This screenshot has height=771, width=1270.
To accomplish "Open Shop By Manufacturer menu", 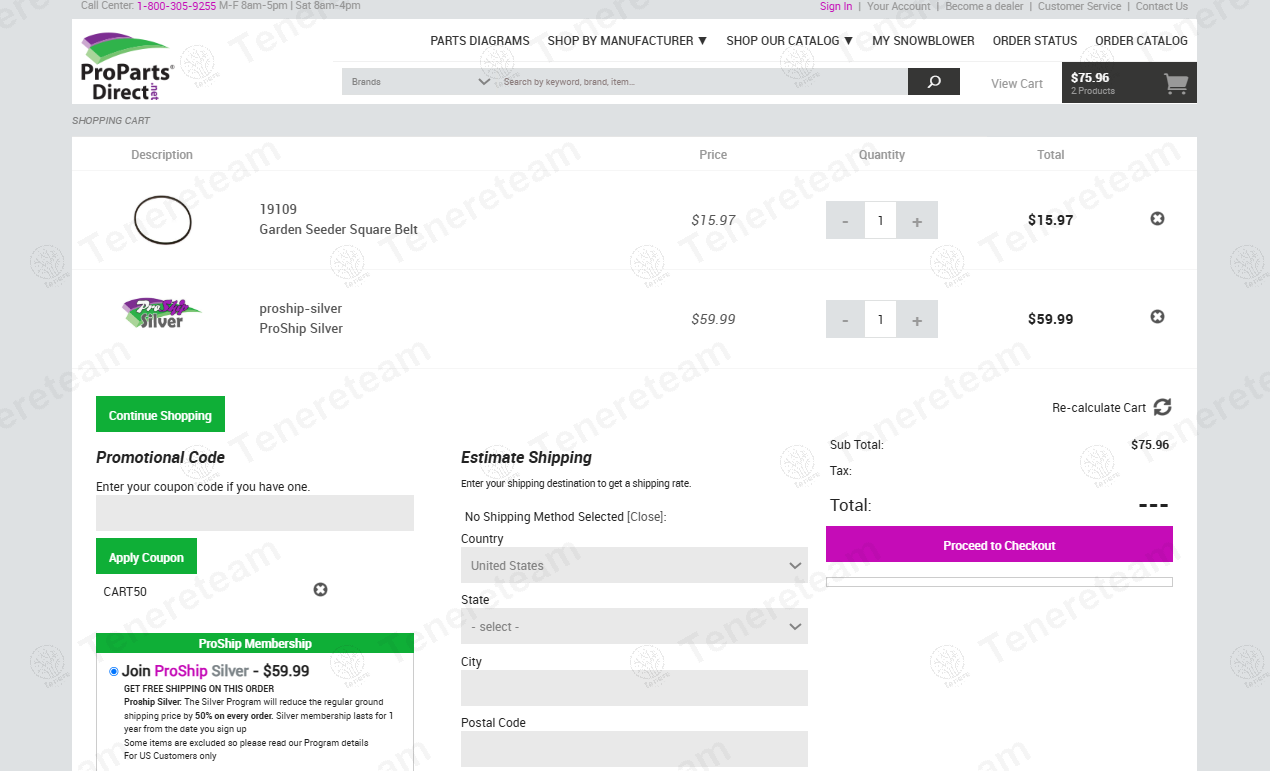I will (x=627, y=41).
